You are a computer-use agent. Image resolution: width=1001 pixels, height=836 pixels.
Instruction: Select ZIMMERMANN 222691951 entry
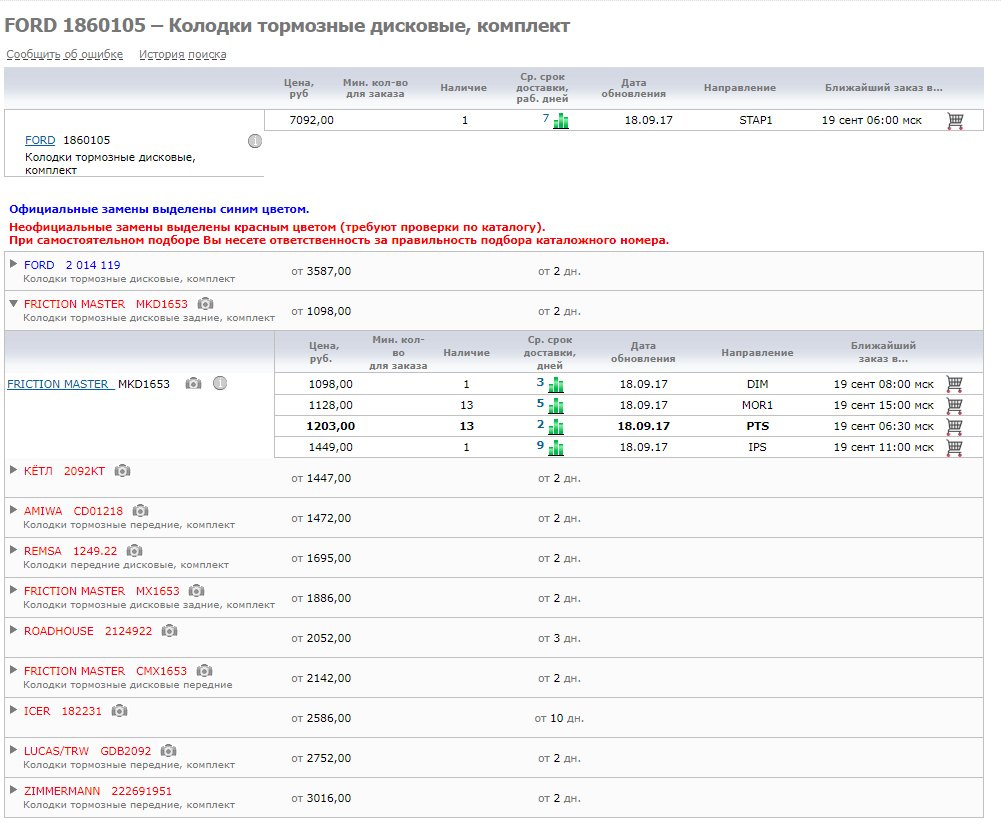click(98, 791)
